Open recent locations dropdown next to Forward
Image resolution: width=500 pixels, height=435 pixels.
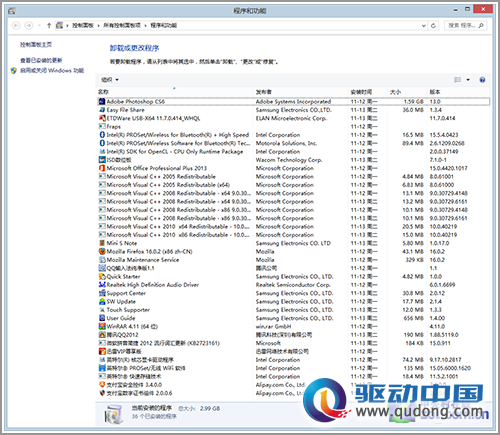[39, 25]
